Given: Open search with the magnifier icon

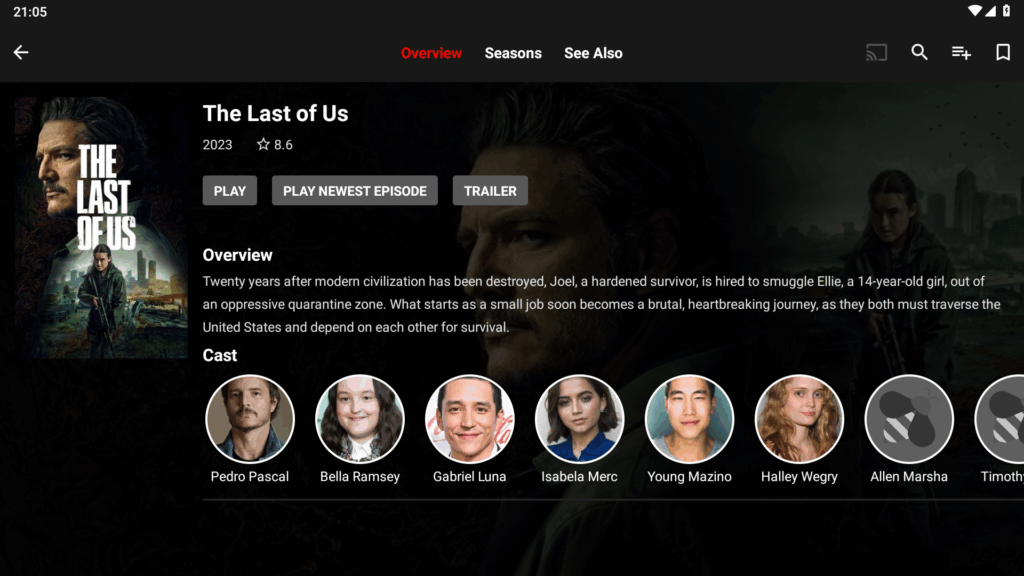Looking at the screenshot, I should (x=920, y=52).
